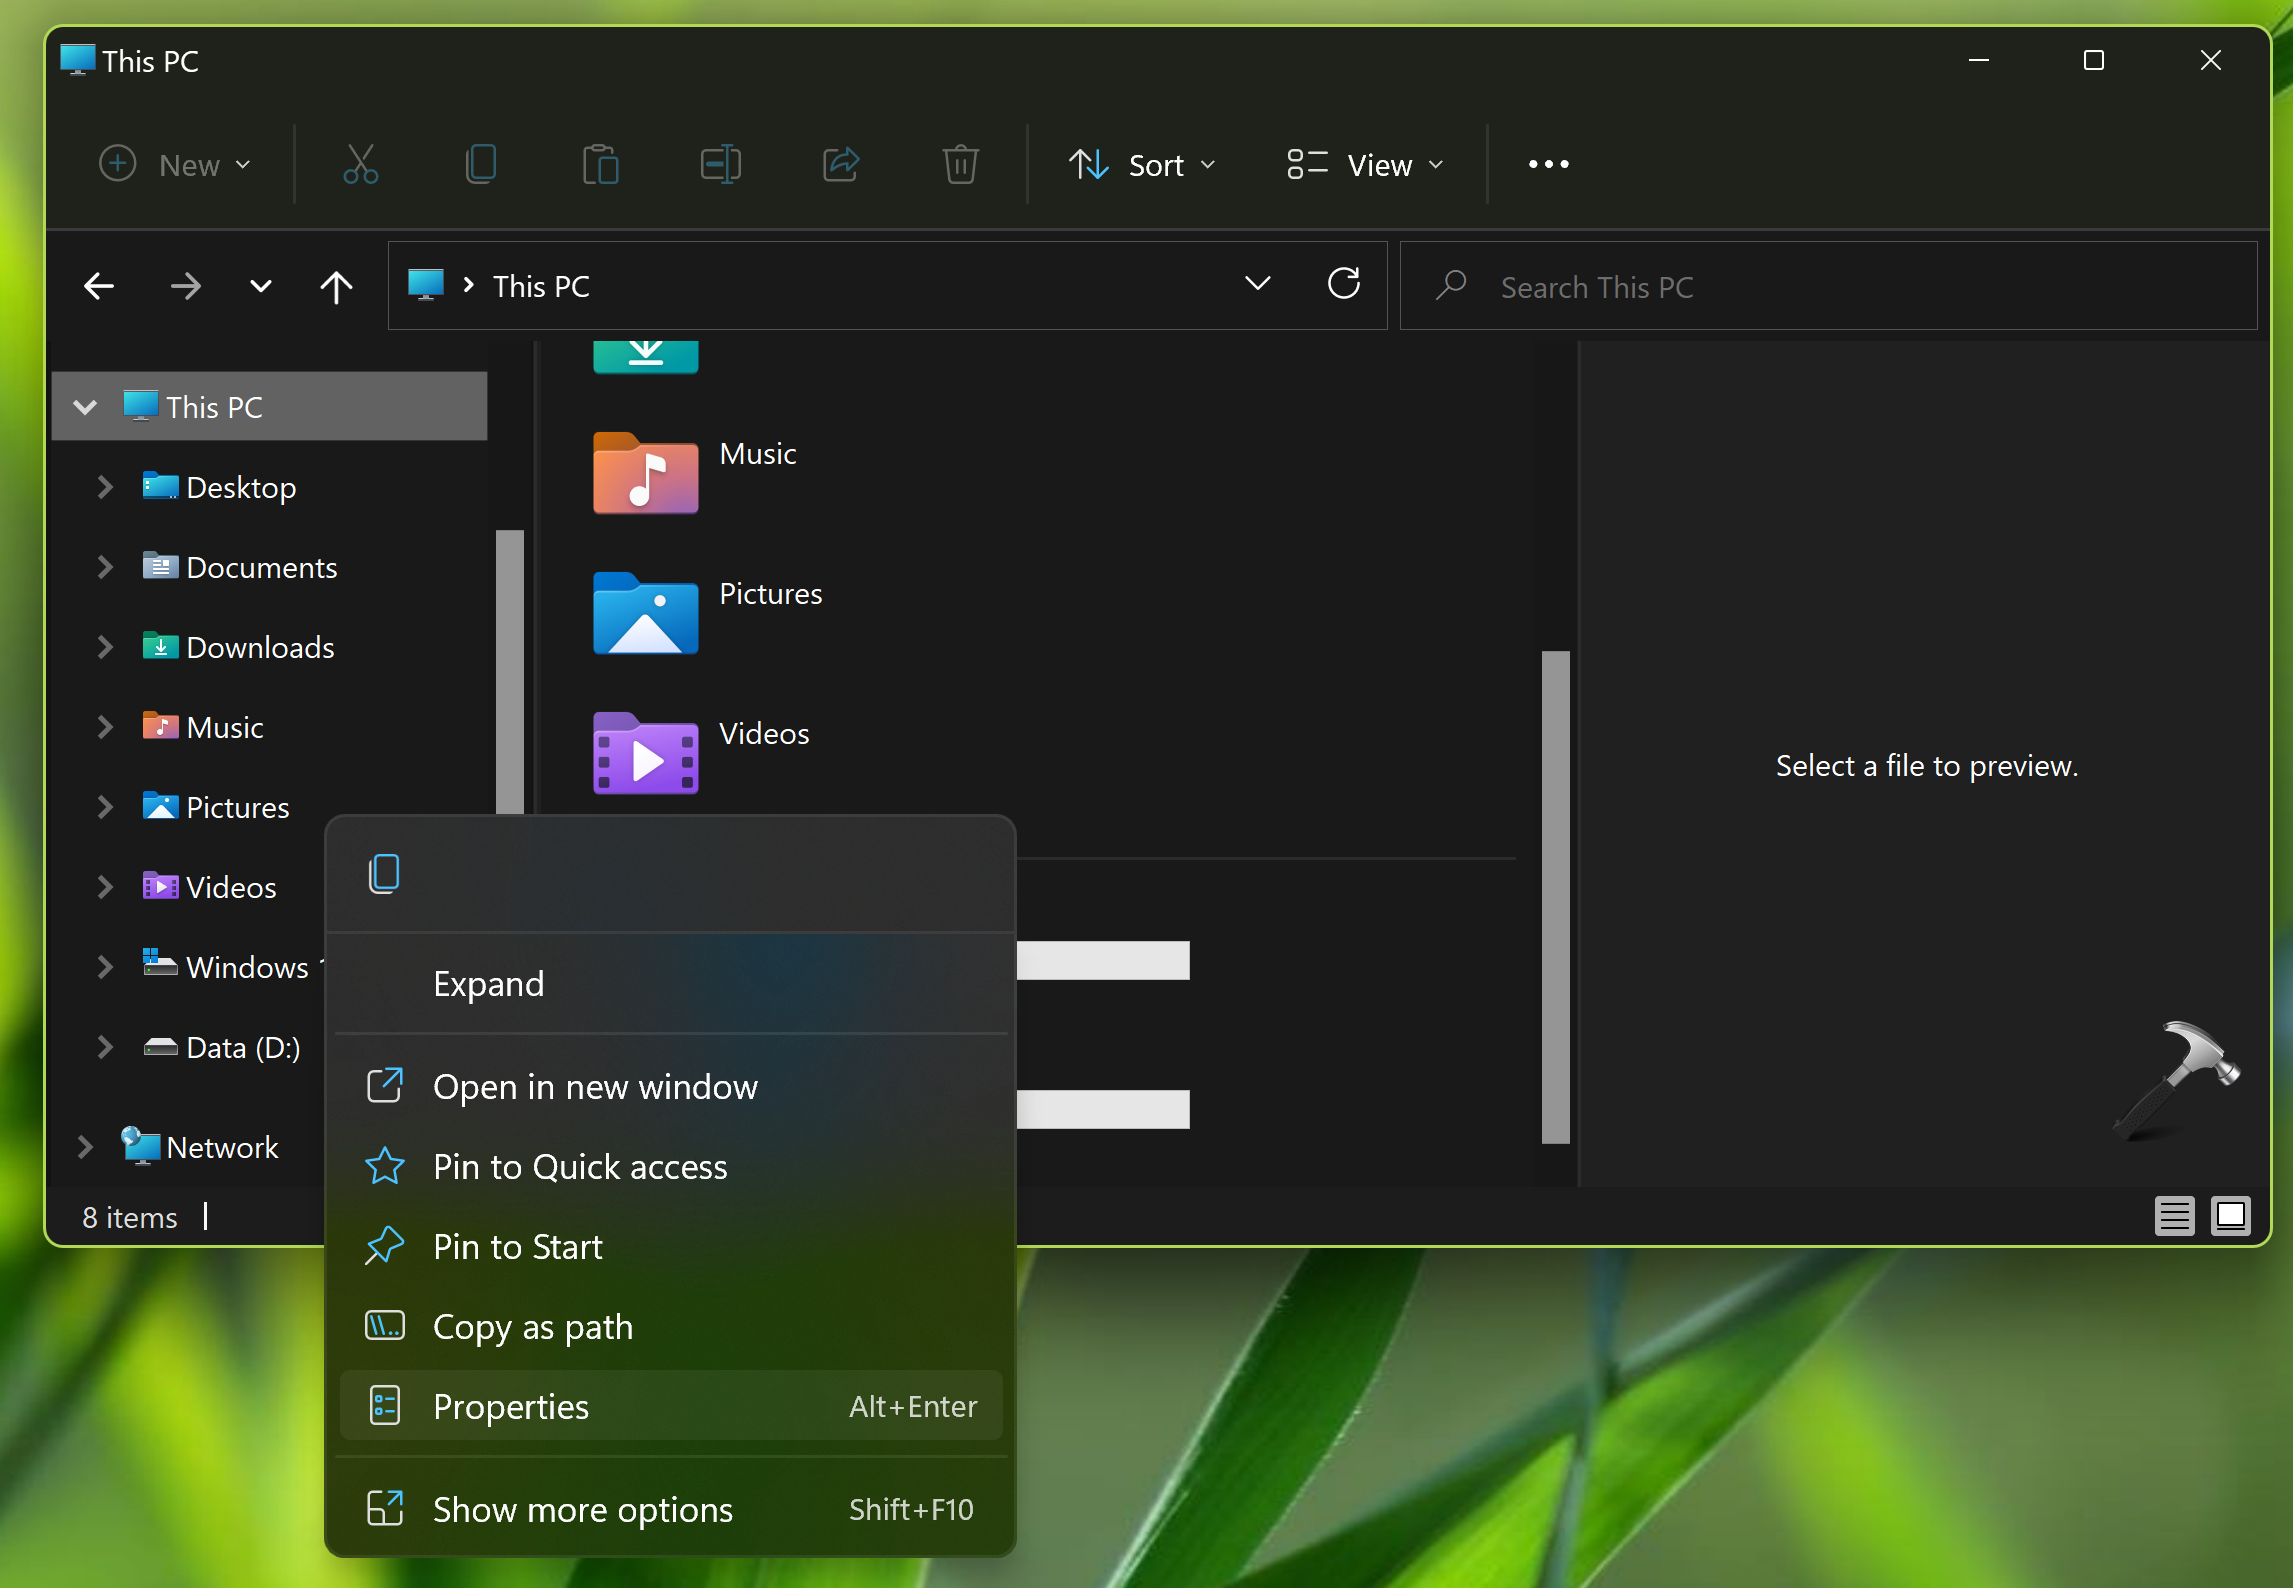Collapse the This PC tree node

click(x=85, y=407)
